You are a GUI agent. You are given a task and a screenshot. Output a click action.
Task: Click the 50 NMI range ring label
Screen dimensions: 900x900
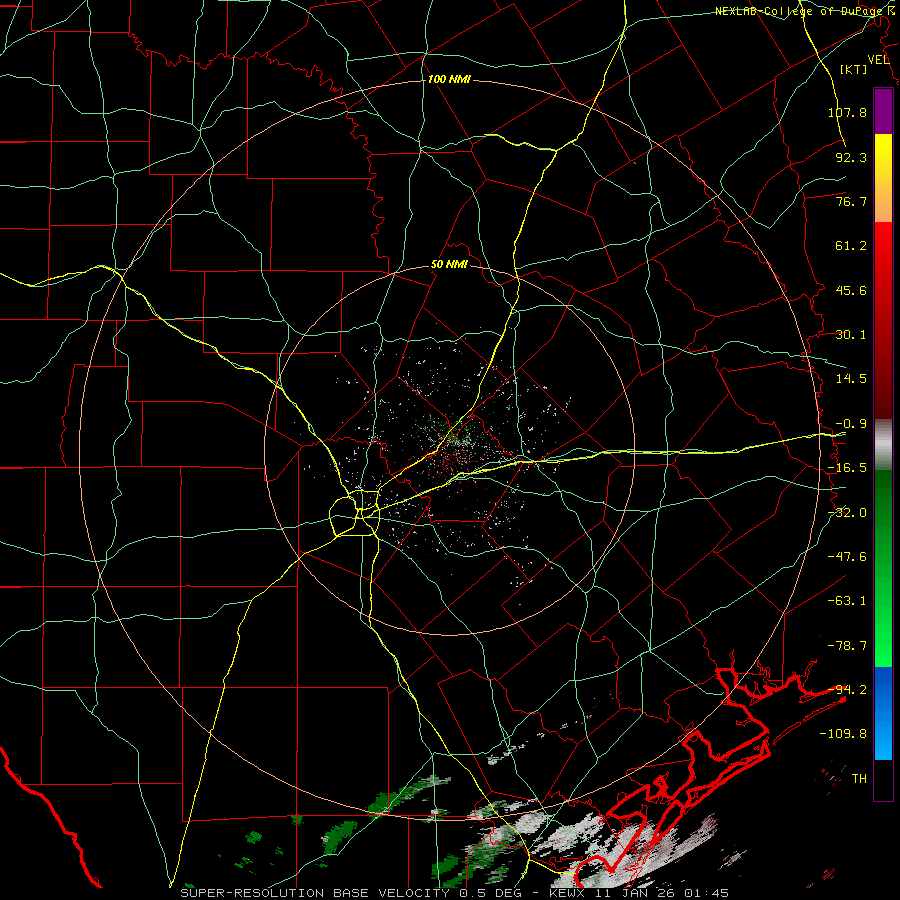click(x=449, y=265)
